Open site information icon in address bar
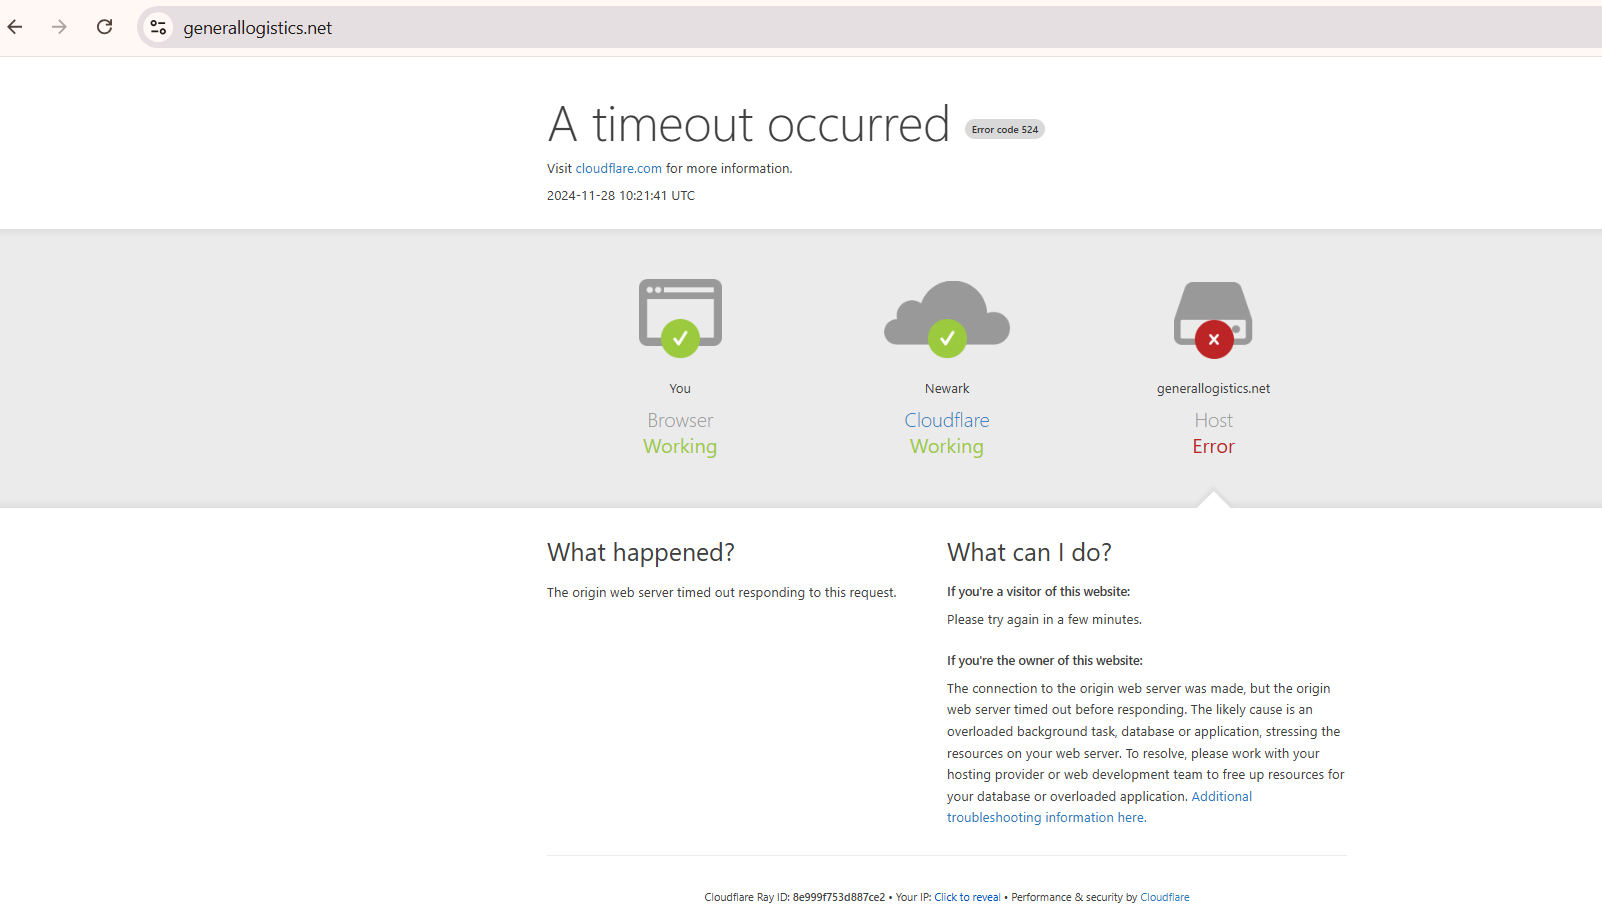The height and width of the screenshot is (922, 1602). [158, 28]
